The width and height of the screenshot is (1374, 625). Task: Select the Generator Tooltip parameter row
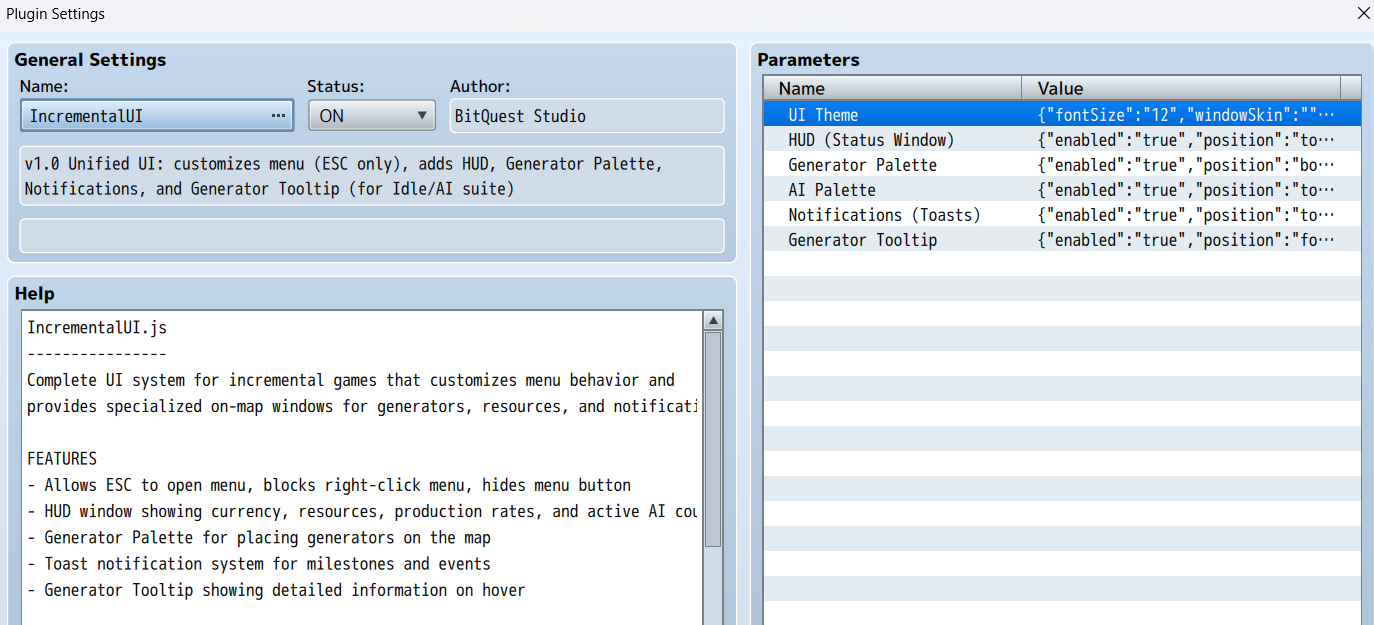(x=862, y=240)
